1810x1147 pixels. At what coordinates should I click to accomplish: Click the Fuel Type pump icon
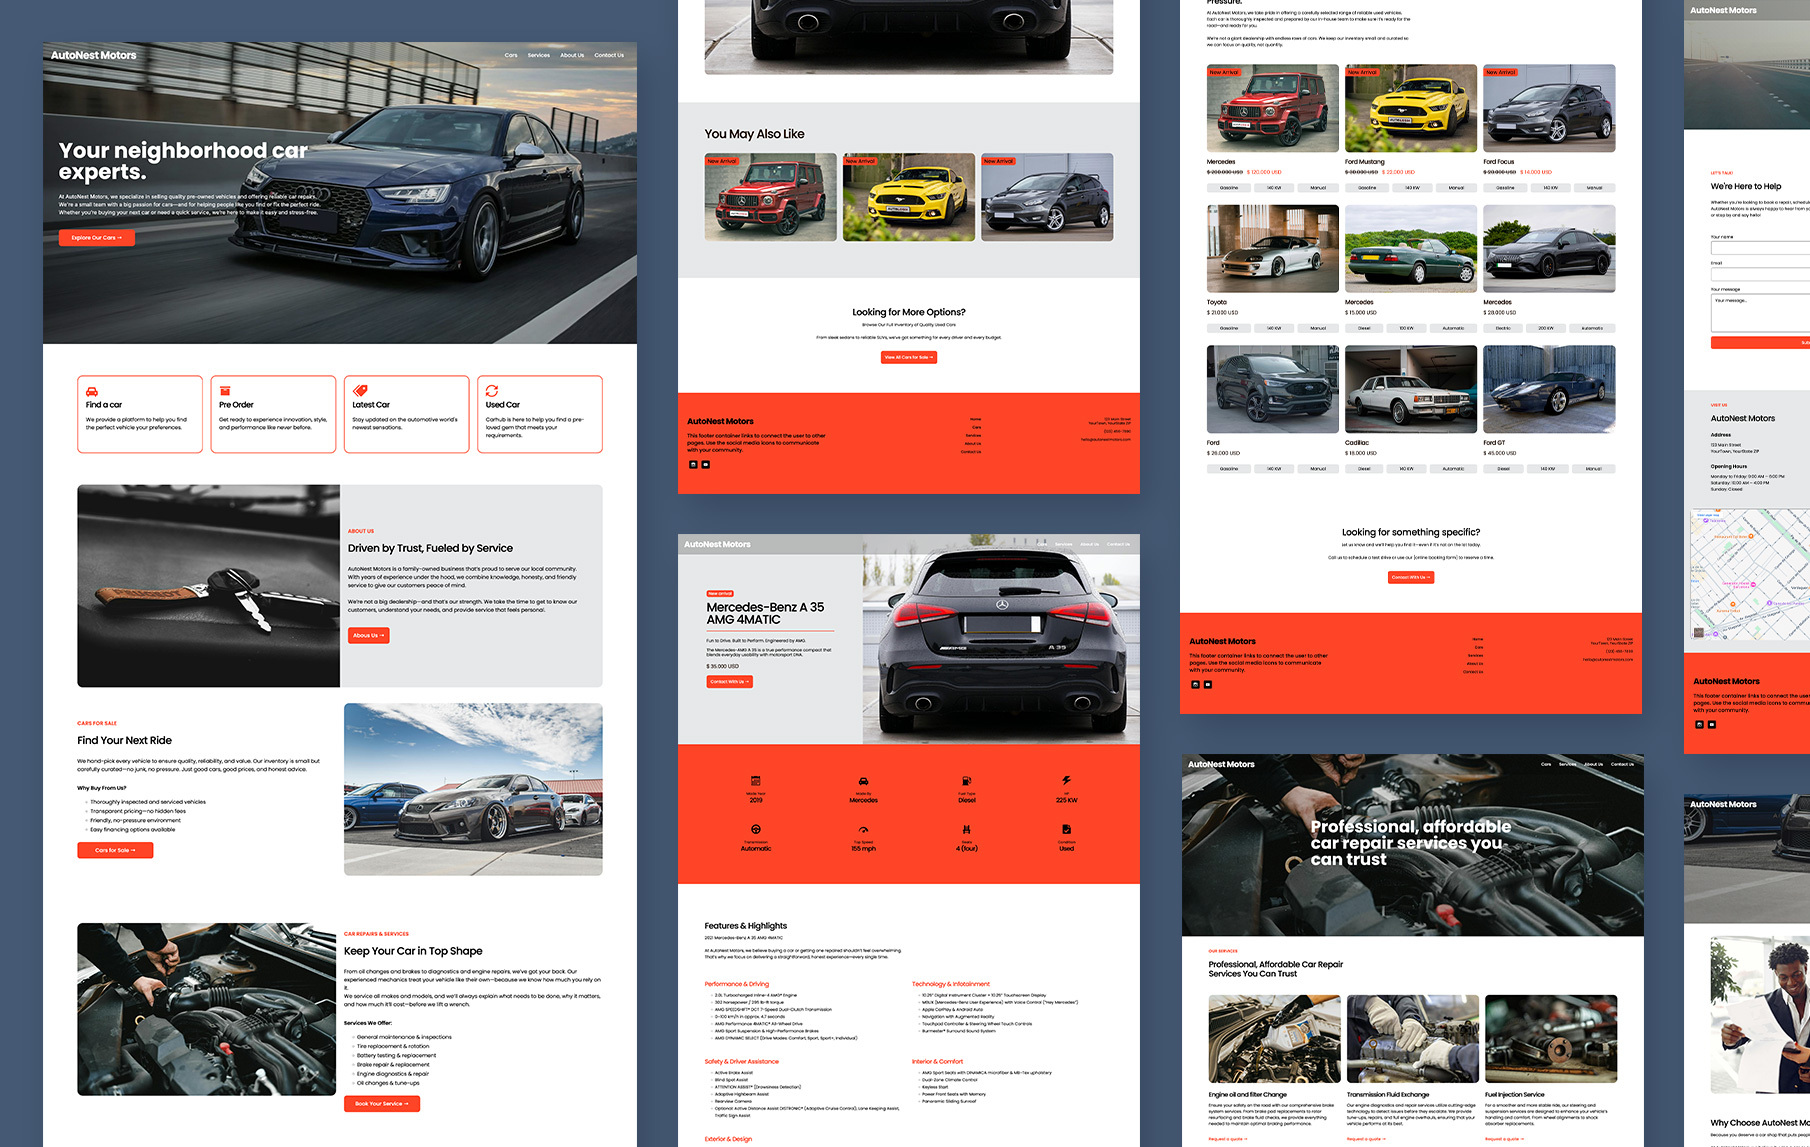966,780
